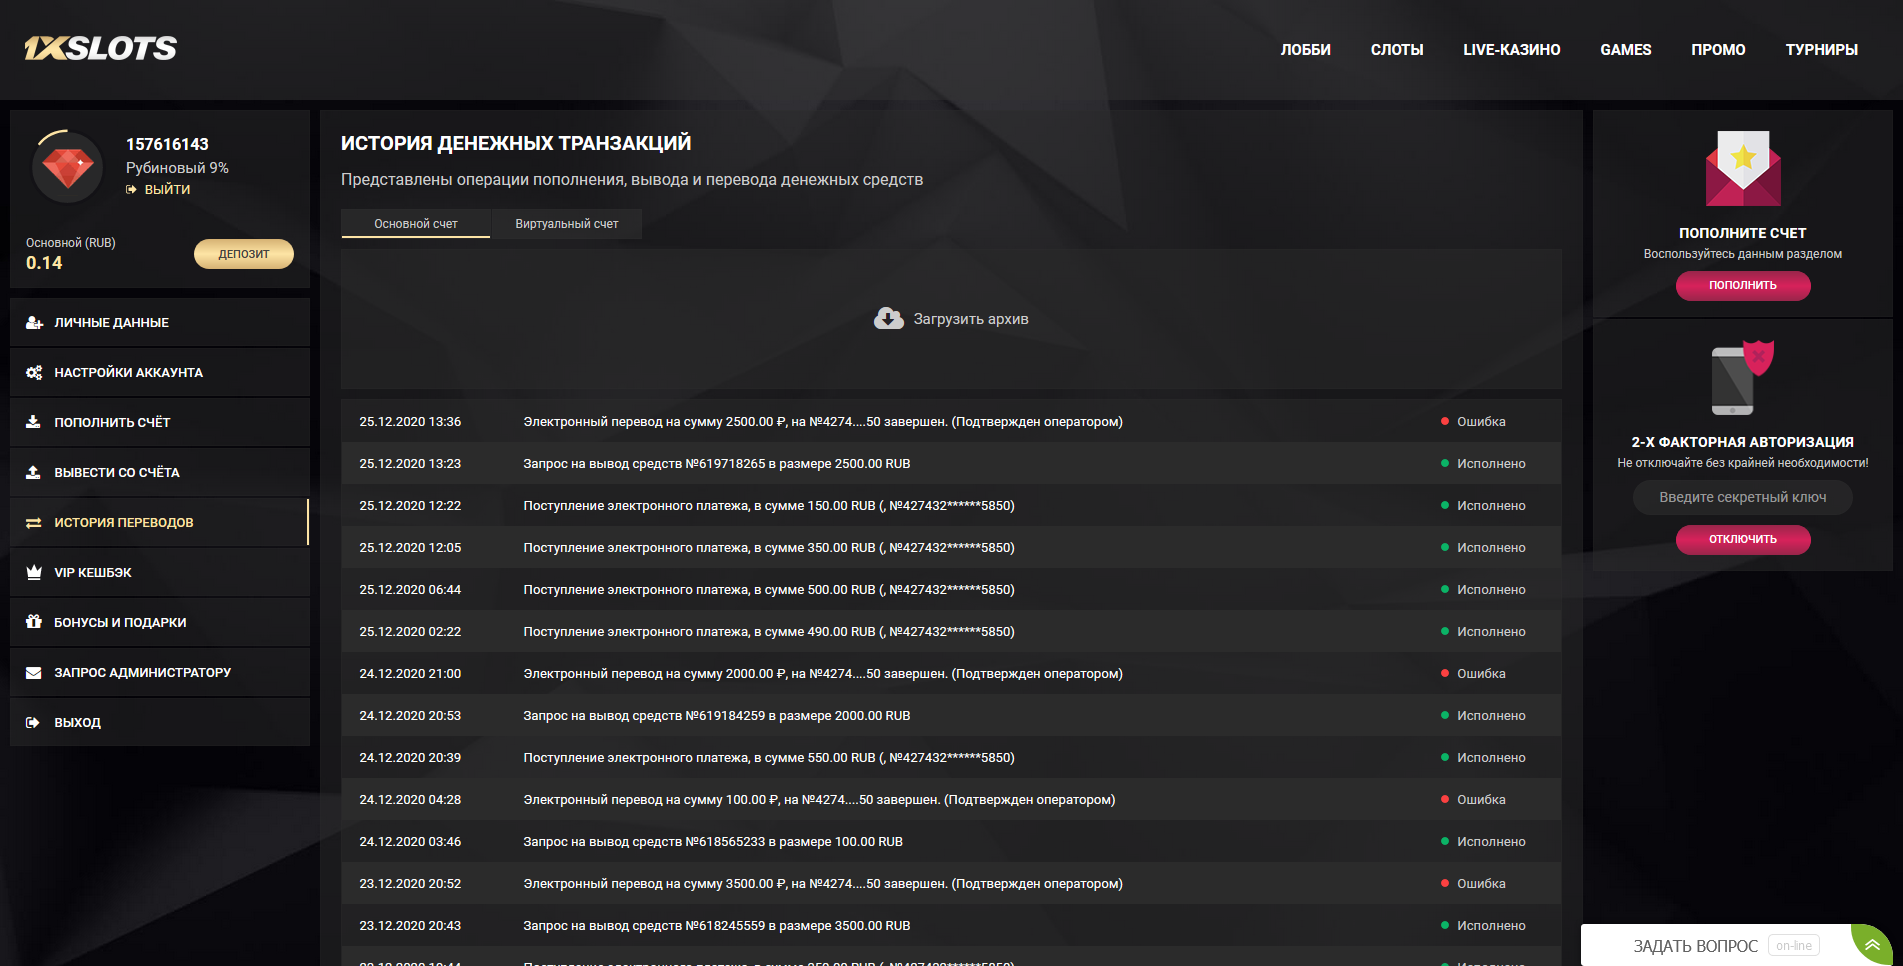
Task: Open the ТУРНИРЫ menu item
Action: point(1821,49)
